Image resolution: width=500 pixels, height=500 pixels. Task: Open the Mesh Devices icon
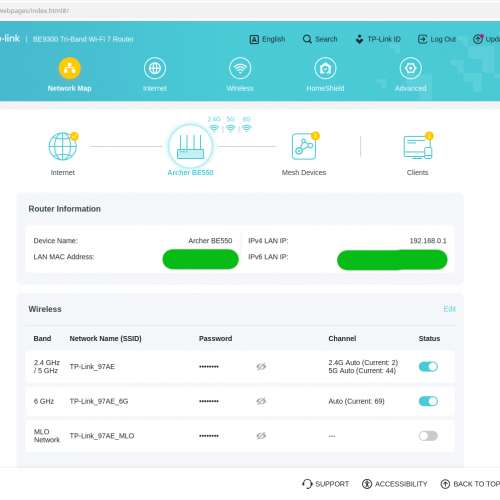pyautogui.click(x=304, y=147)
